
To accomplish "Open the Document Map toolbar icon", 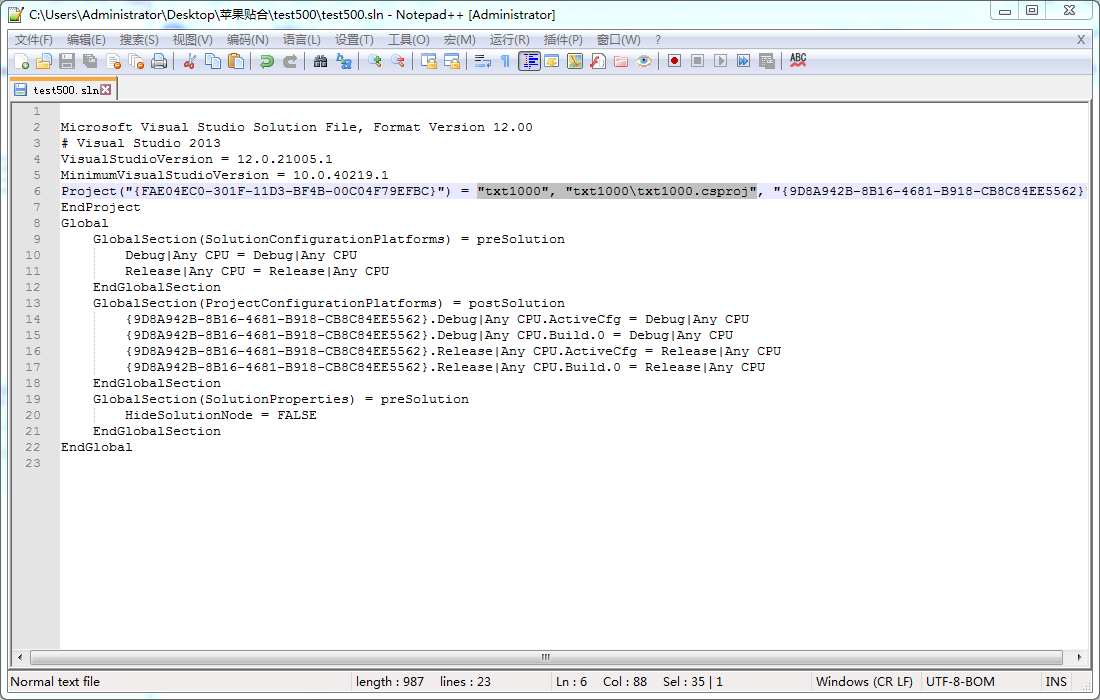I will (x=575, y=61).
